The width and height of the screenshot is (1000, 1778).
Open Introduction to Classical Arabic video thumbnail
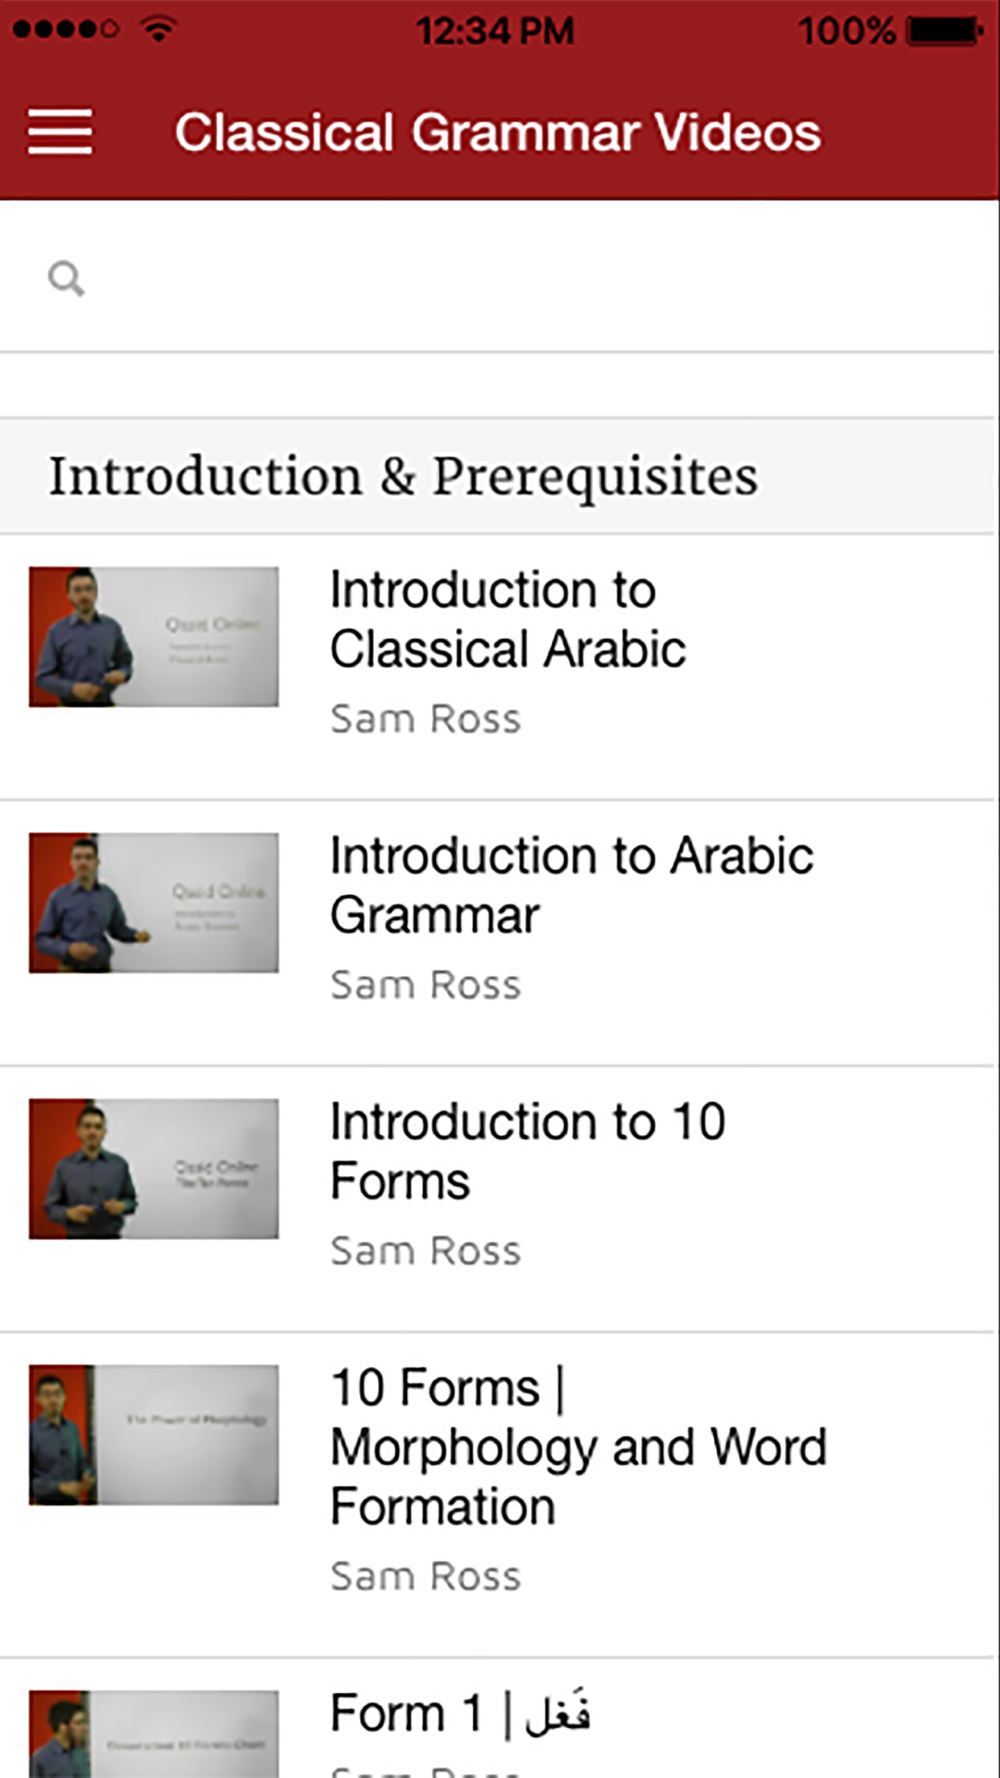[x=154, y=637]
